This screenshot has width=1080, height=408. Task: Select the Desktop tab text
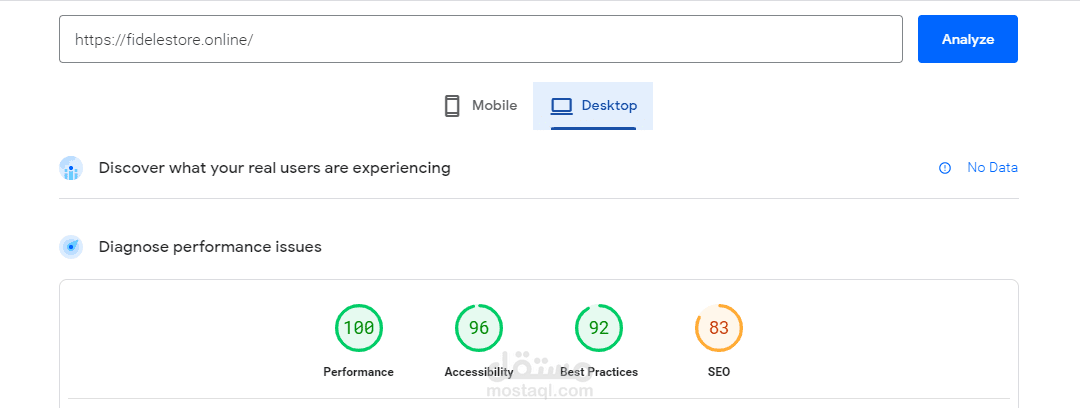pos(609,106)
